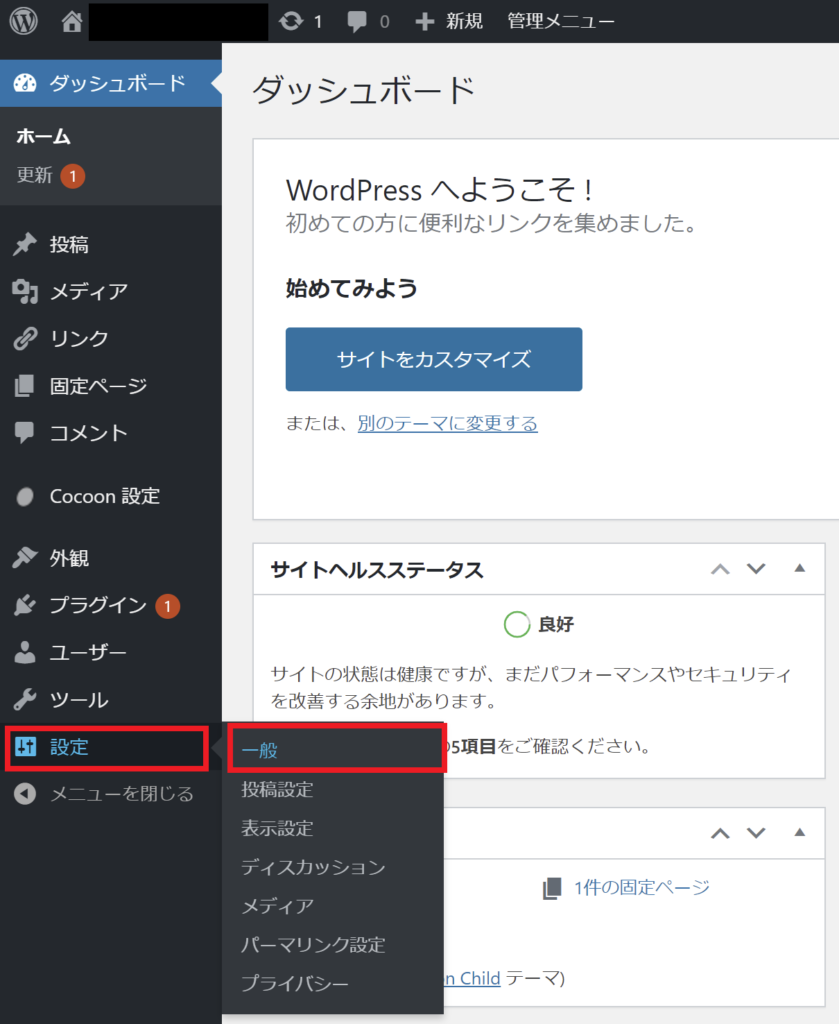Move the 1件の固定ページ panel up
Screen dimensions: 839x1024
[720, 833]
